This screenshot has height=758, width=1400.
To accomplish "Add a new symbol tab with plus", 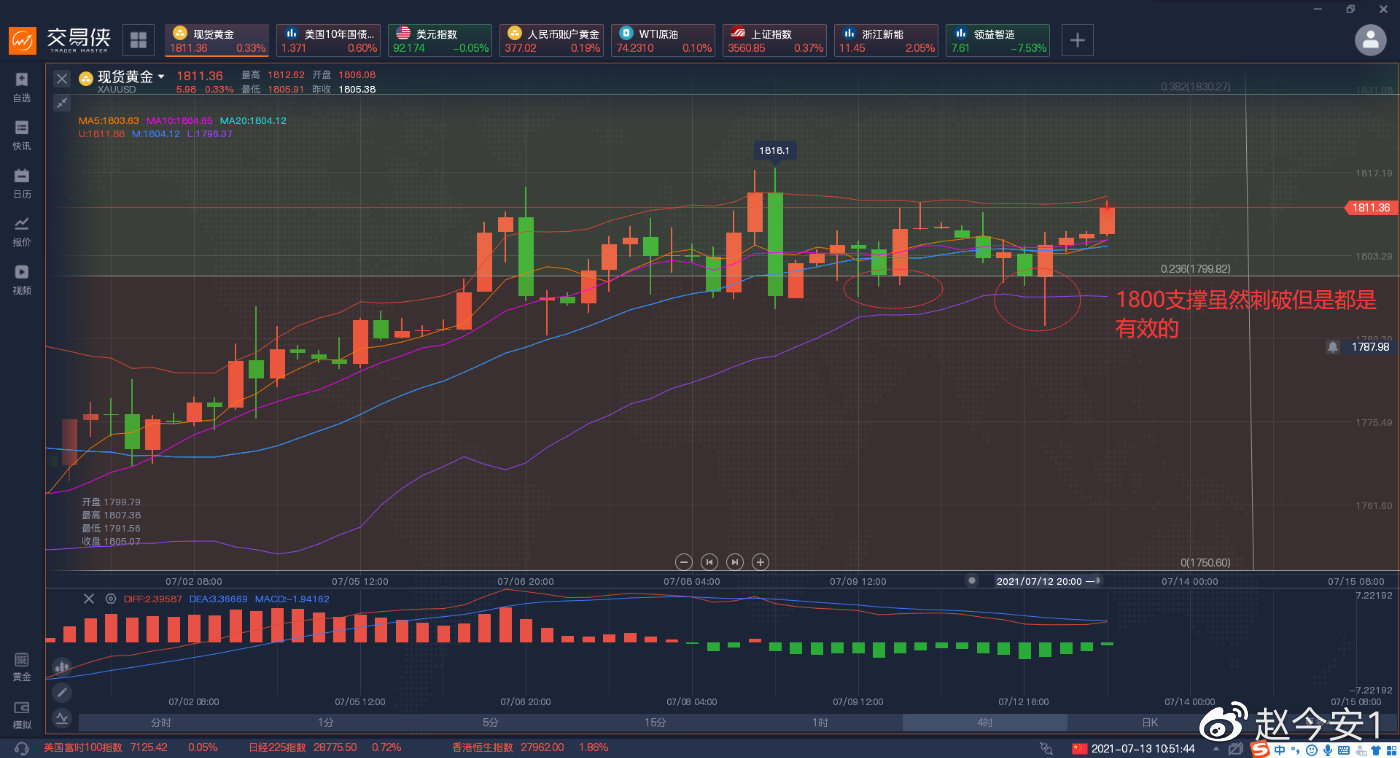I will (1077, 40).
